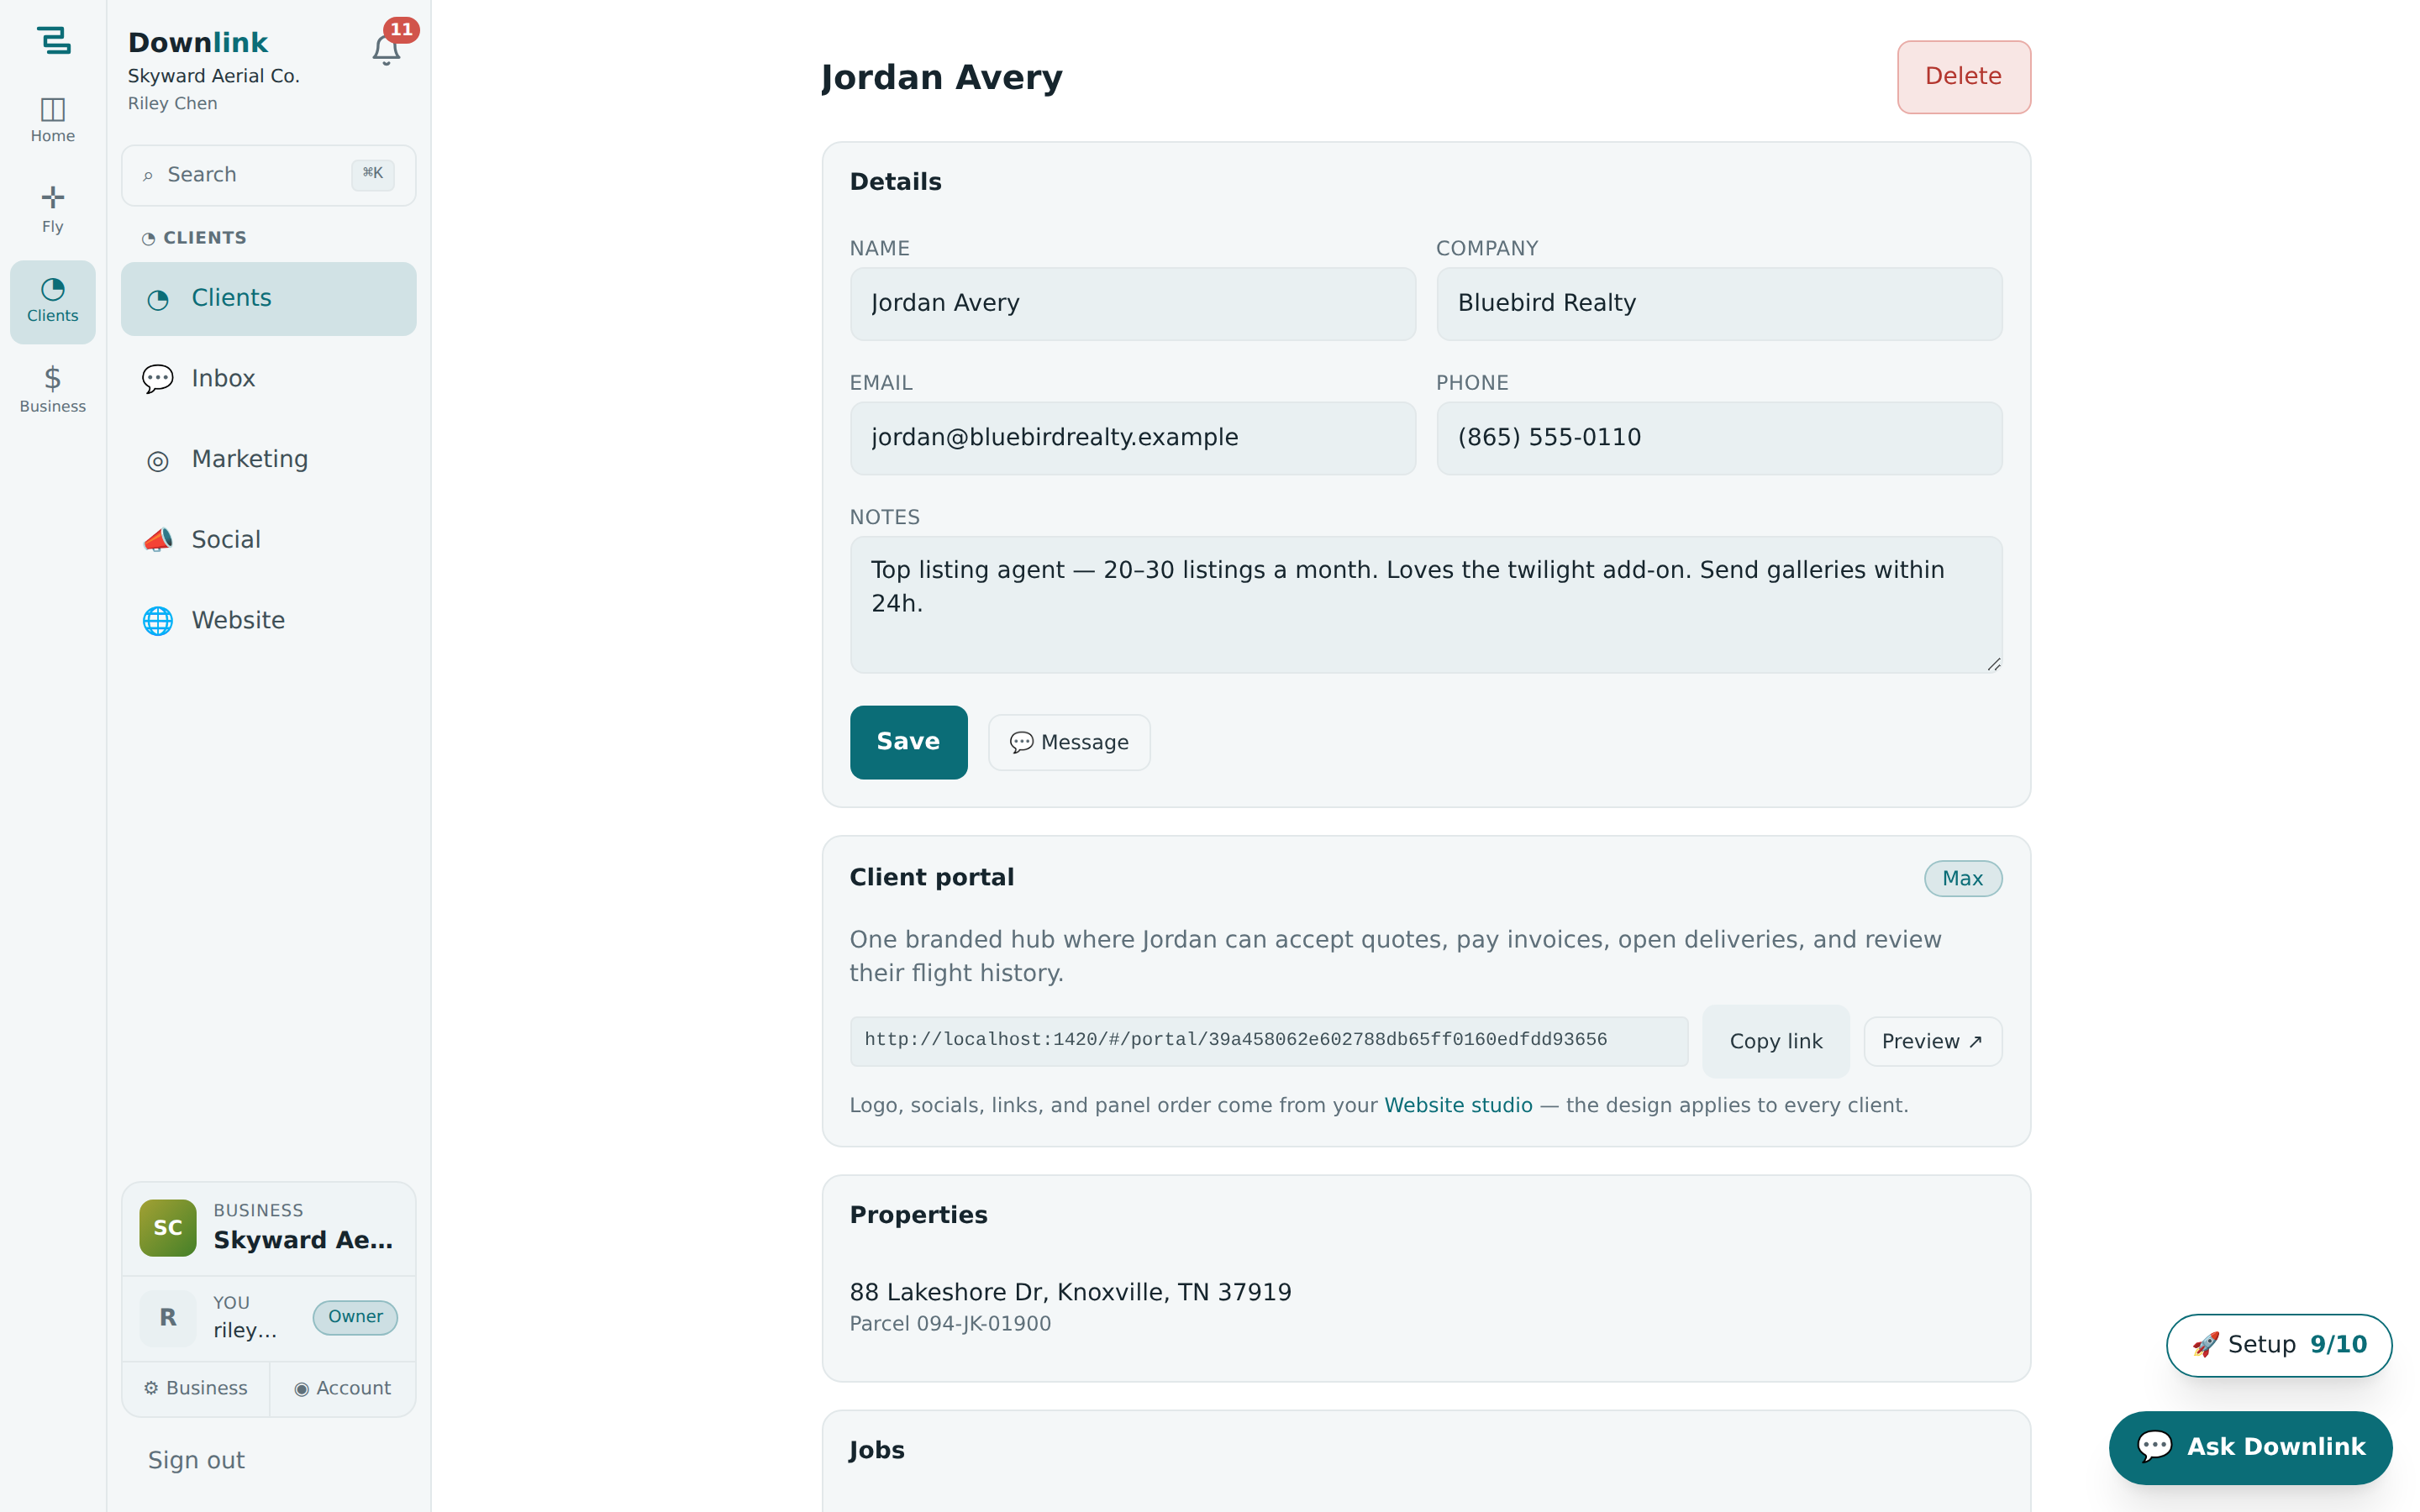Save the client details
Screen dimensions: 2420x1512
click(x=908, y=742)
